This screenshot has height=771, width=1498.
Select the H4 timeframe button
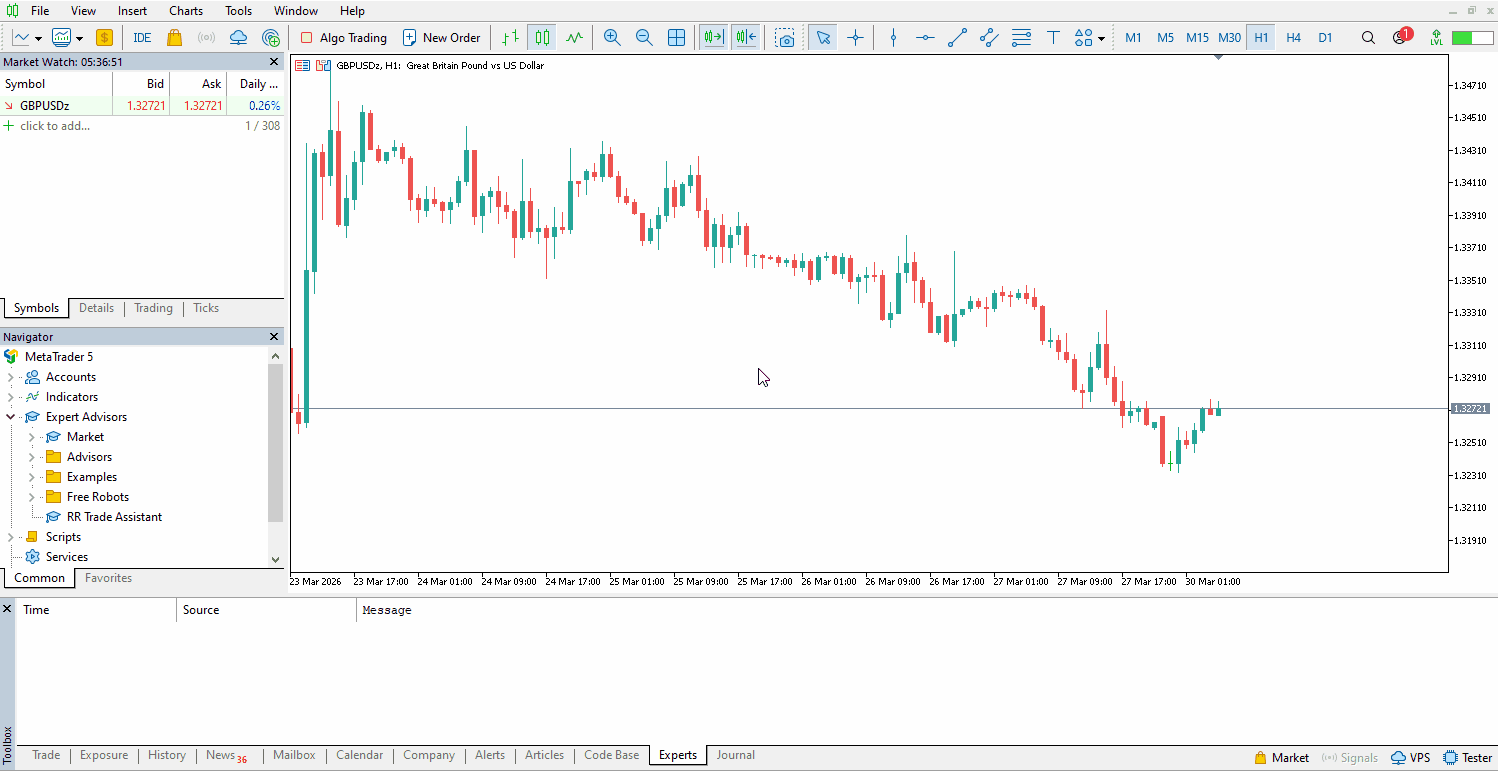point(1293,38)
